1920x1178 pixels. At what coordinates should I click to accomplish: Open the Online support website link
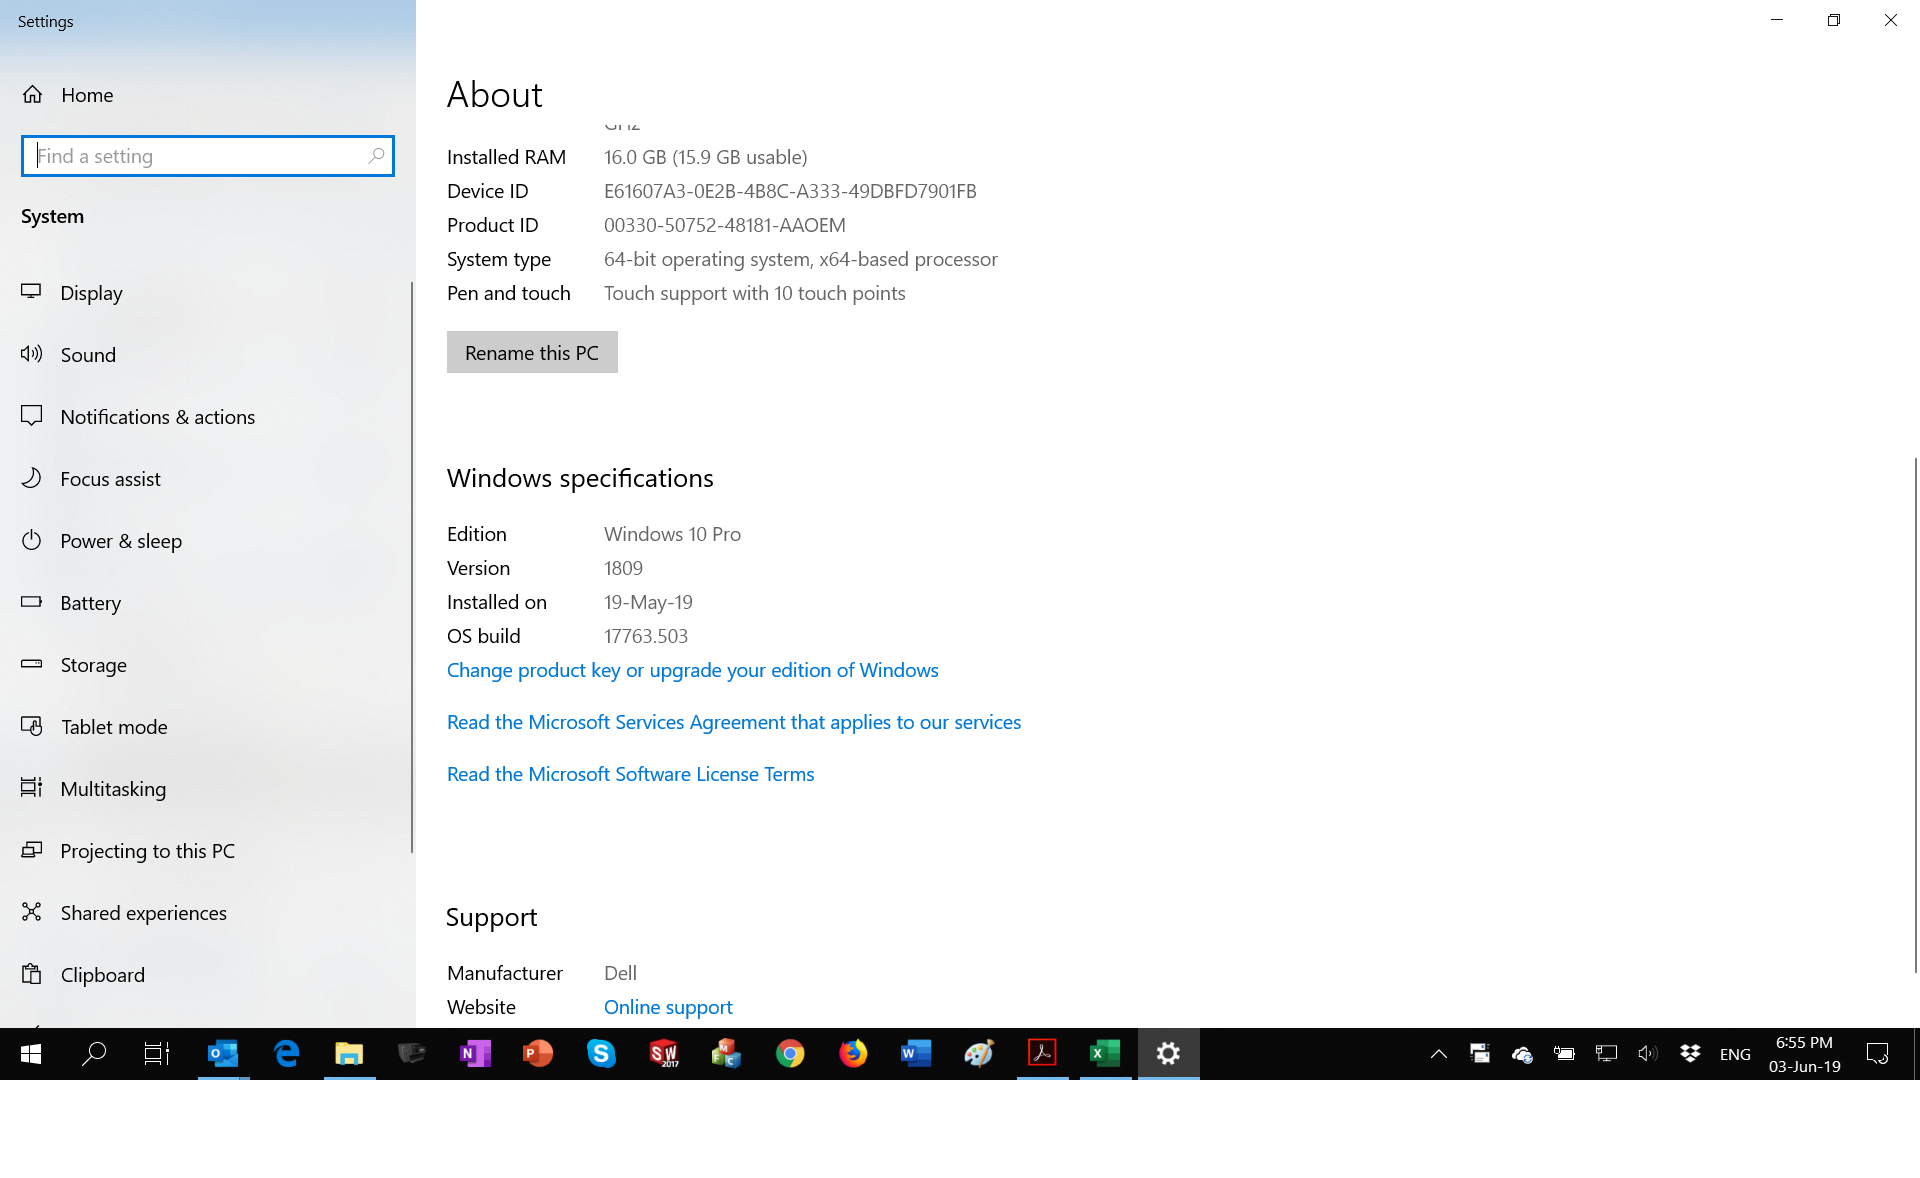(668, 1007)
